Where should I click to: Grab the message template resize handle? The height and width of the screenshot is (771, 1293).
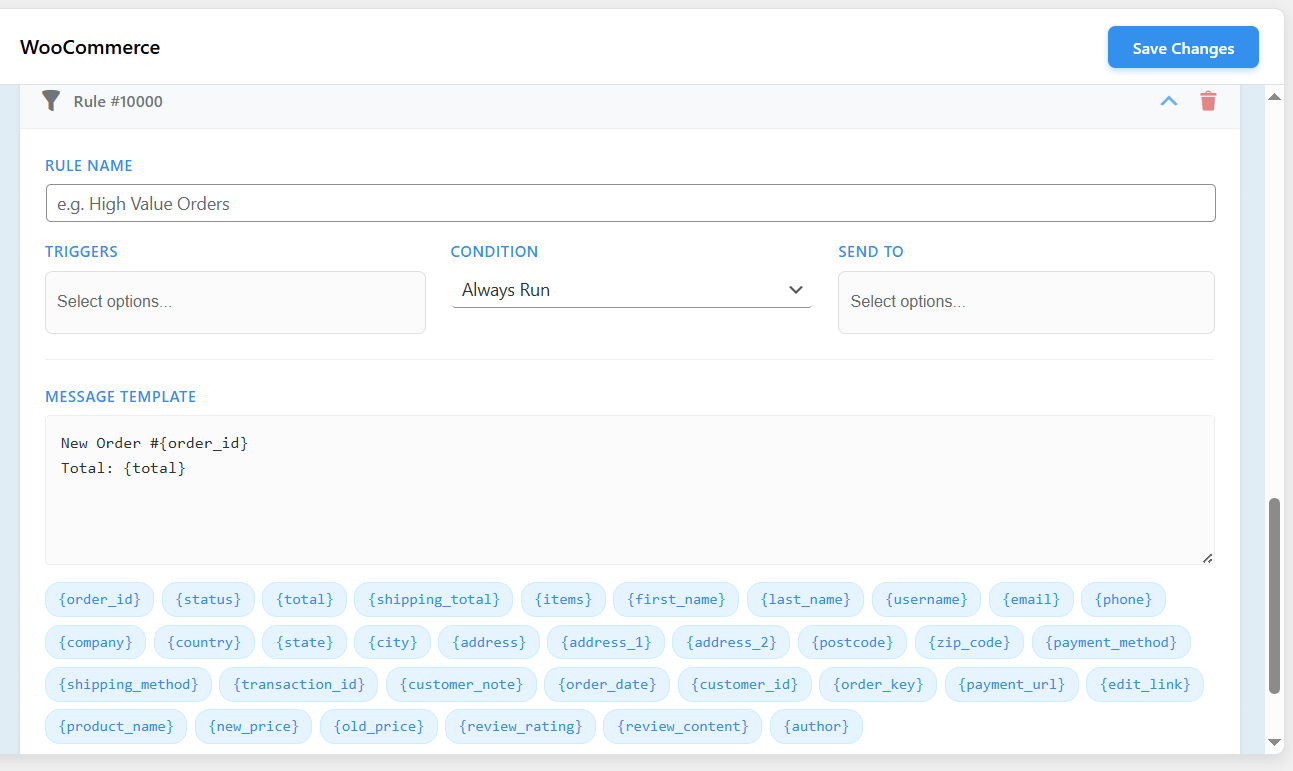pyautogui.click(x=1207, y=558)
